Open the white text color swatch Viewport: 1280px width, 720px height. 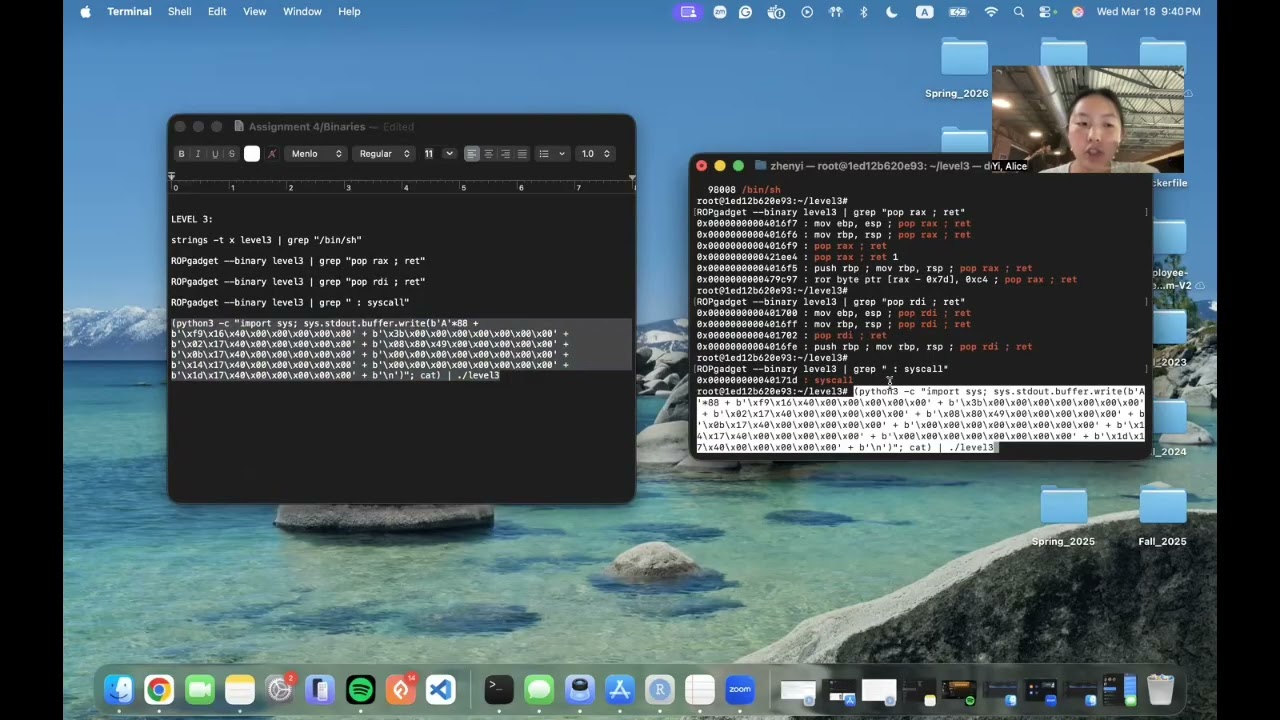(x=252, y=154)
